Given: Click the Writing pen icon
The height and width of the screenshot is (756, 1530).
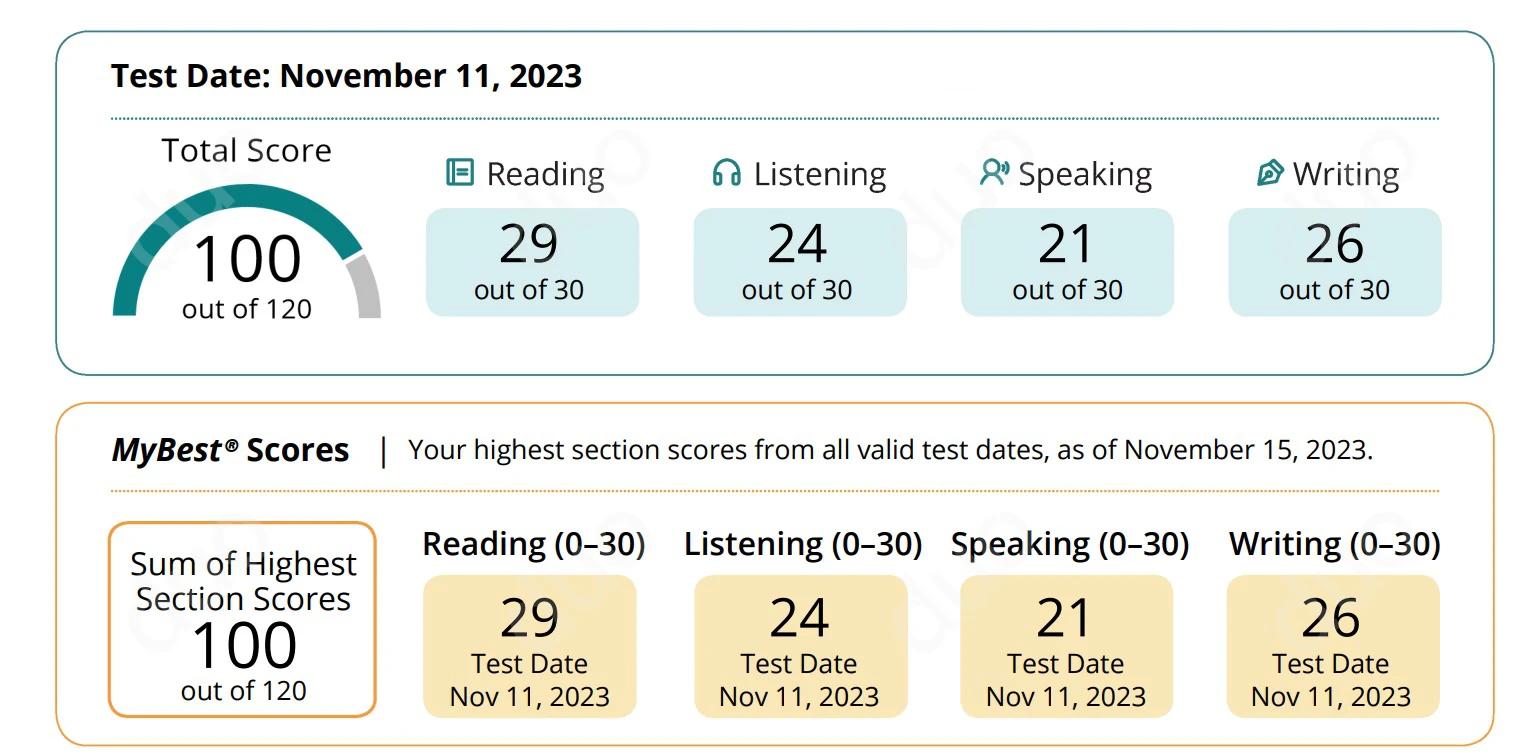Looking at the screenshot, I should [x=1269, y=173].
